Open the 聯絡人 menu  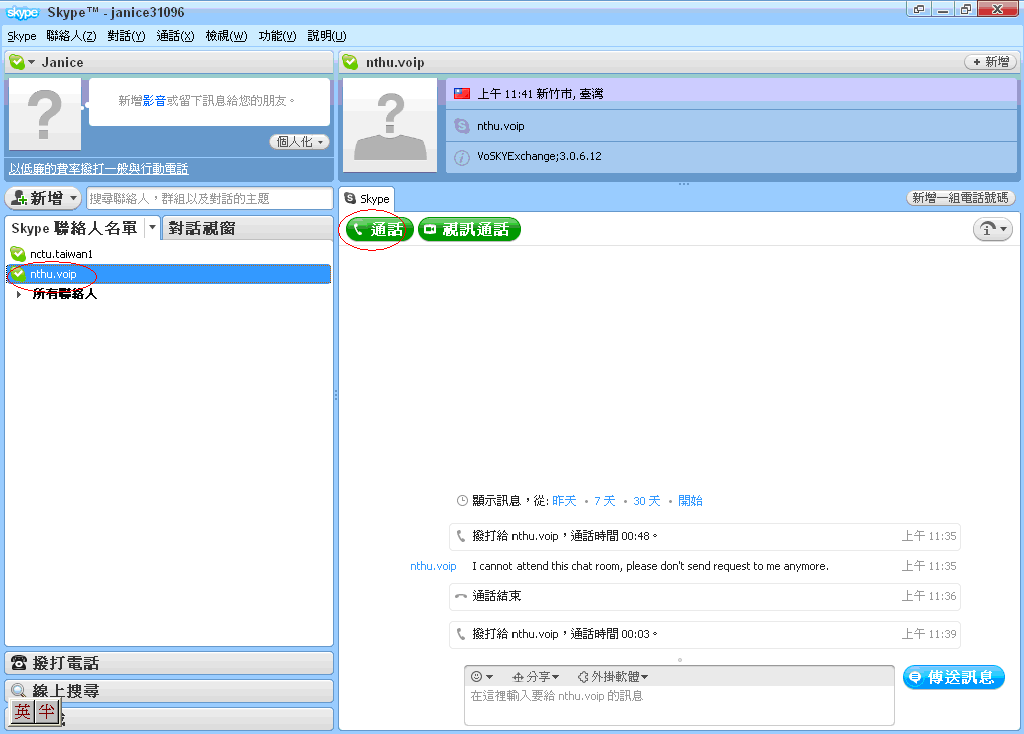click(71, 36)
